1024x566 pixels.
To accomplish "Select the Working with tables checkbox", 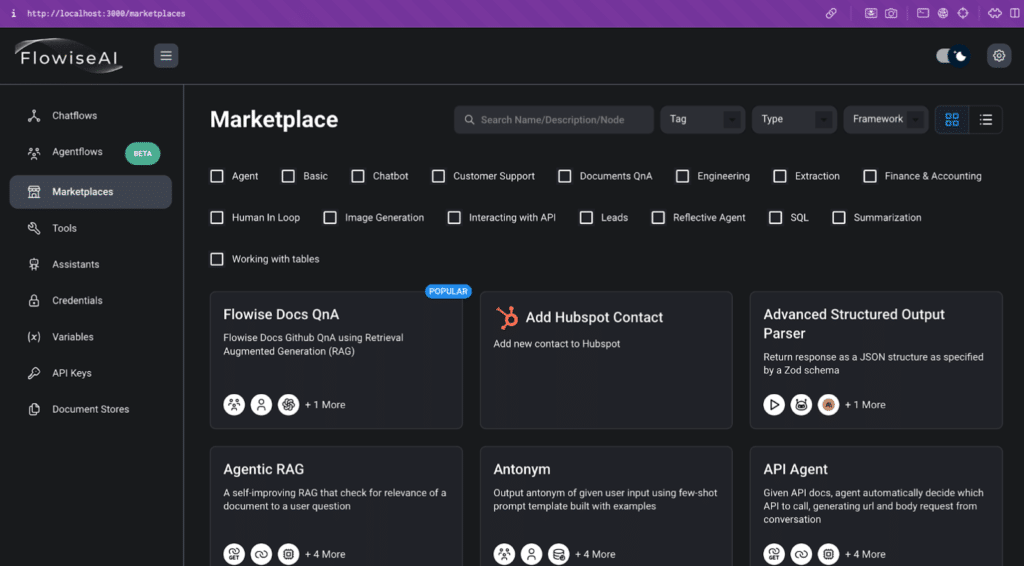I will click(217, 259).
